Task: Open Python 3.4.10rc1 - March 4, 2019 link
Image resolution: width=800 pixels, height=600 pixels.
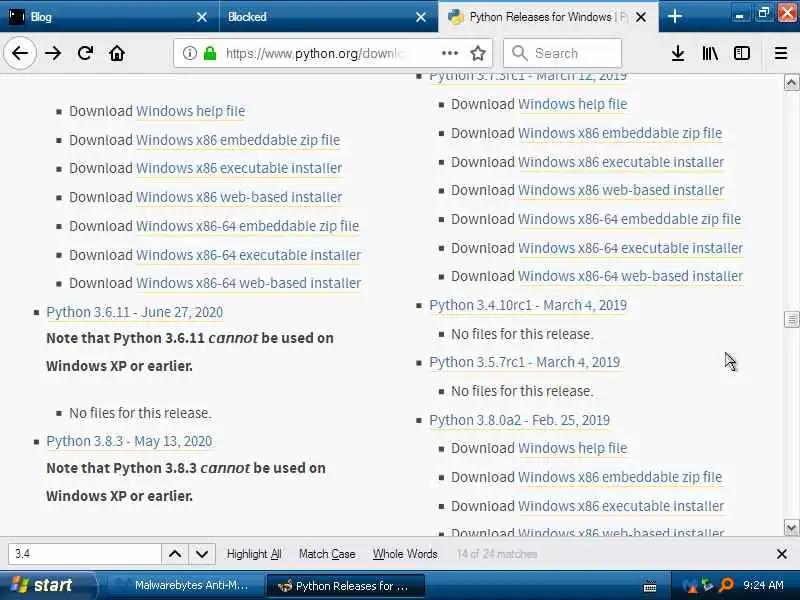Action: pyautogui.click(x=528, y=305)
